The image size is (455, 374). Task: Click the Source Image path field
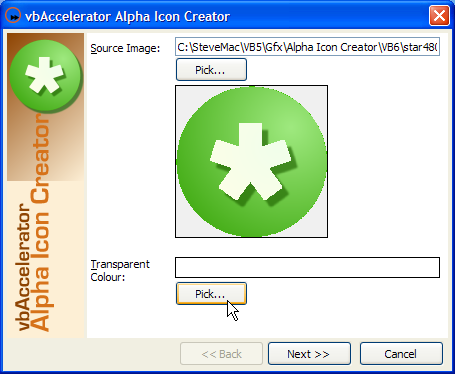(x=307, y=47)
